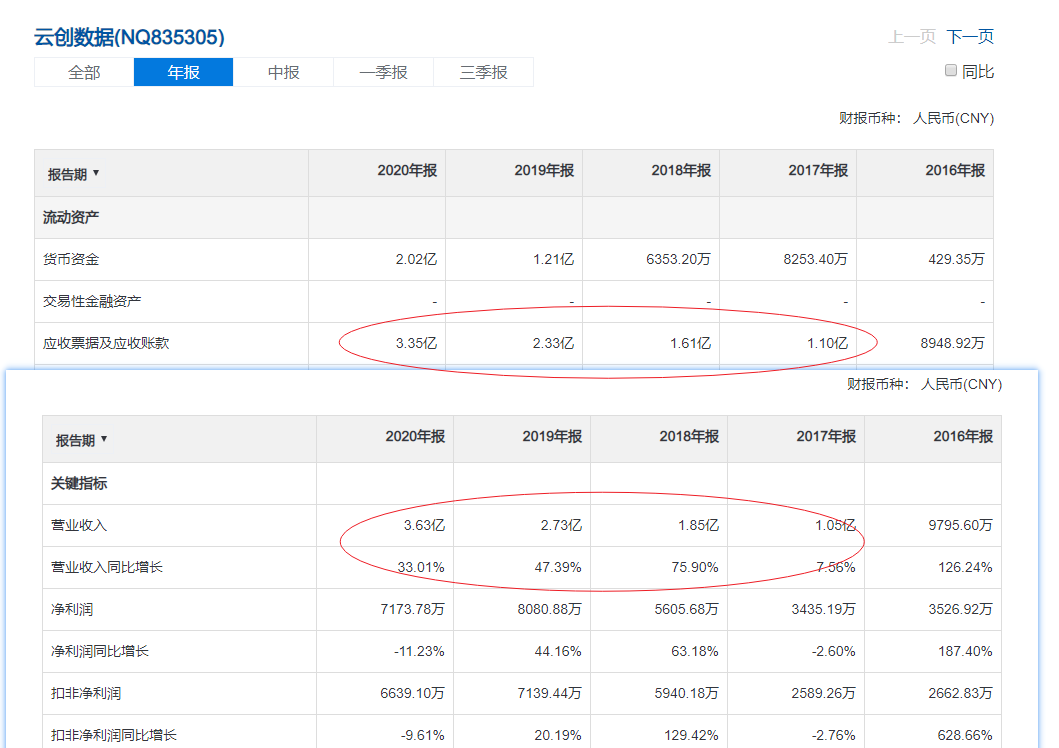
Task: Select the 货币资金 row label
Action: pos(71,259)
